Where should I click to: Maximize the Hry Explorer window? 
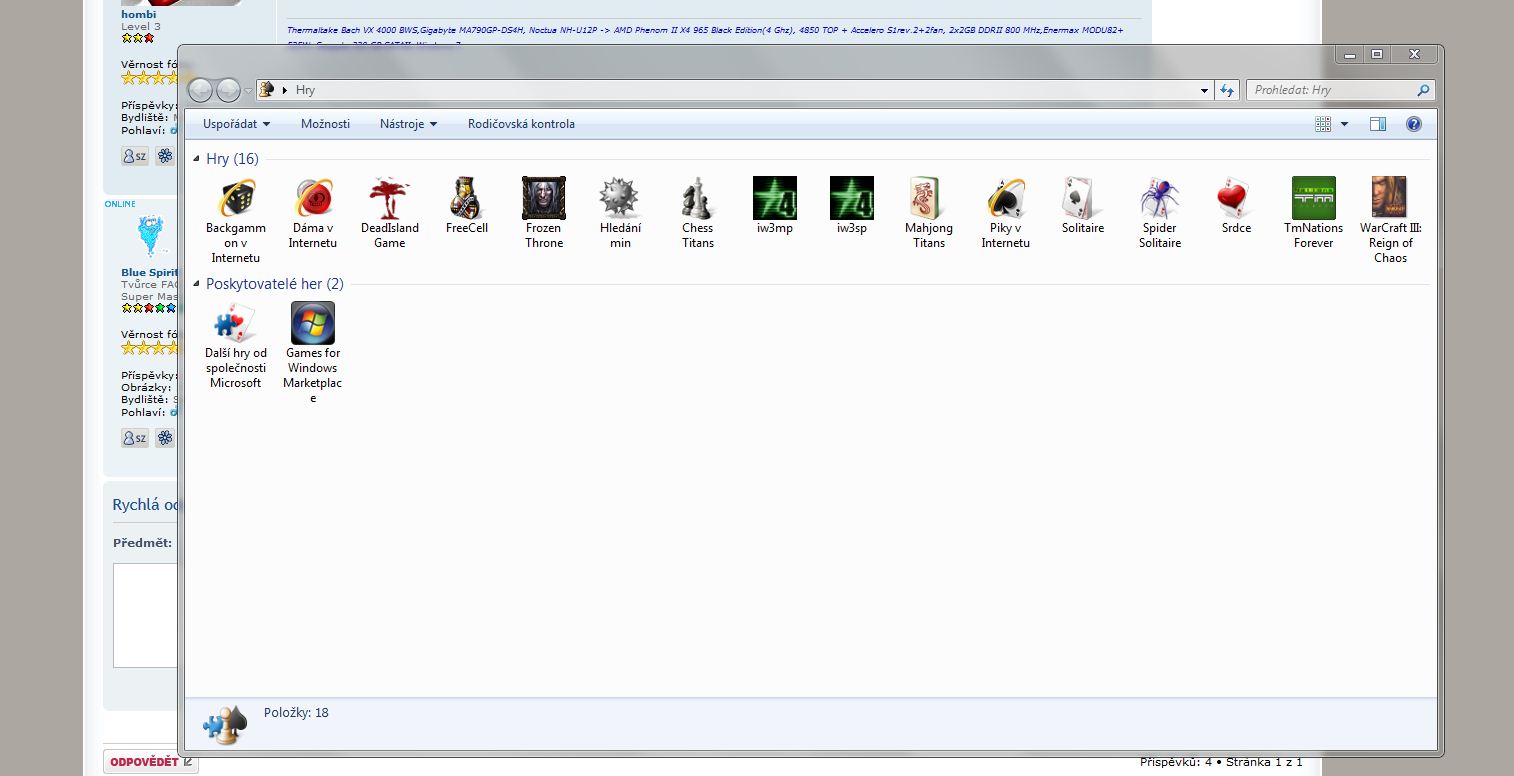tap(1377, 55)
